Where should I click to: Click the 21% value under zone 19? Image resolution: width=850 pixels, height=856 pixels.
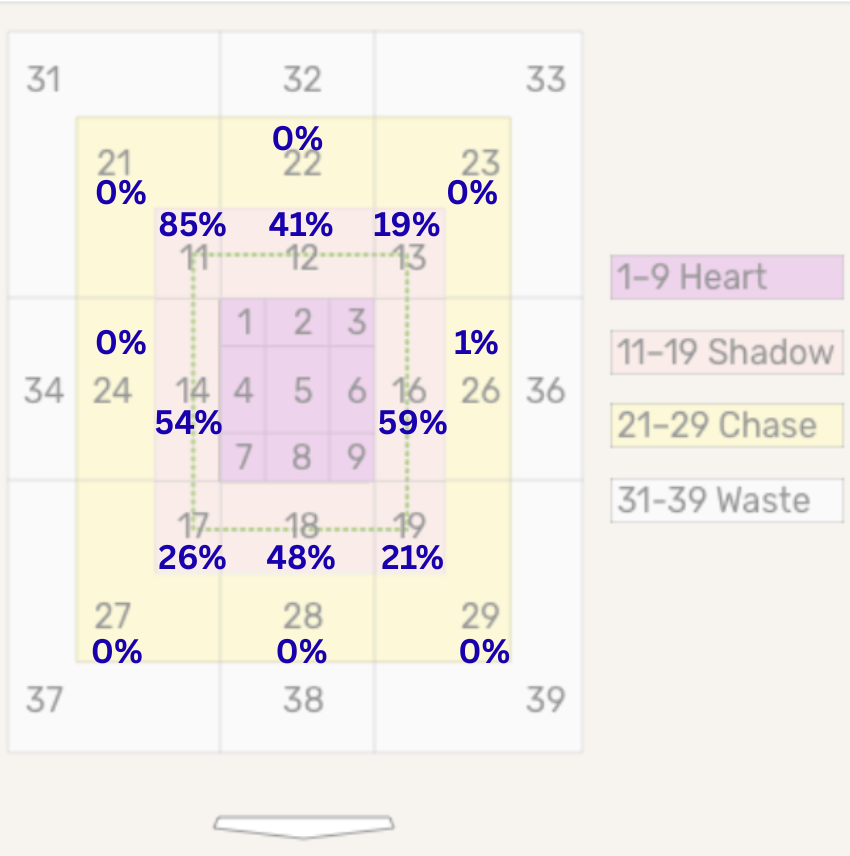pos(412,558)
